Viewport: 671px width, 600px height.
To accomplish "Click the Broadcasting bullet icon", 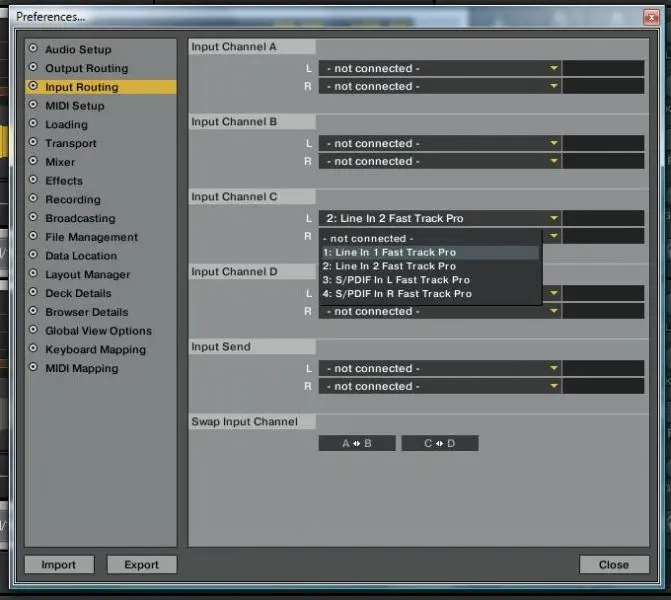I will click(33, 218).
